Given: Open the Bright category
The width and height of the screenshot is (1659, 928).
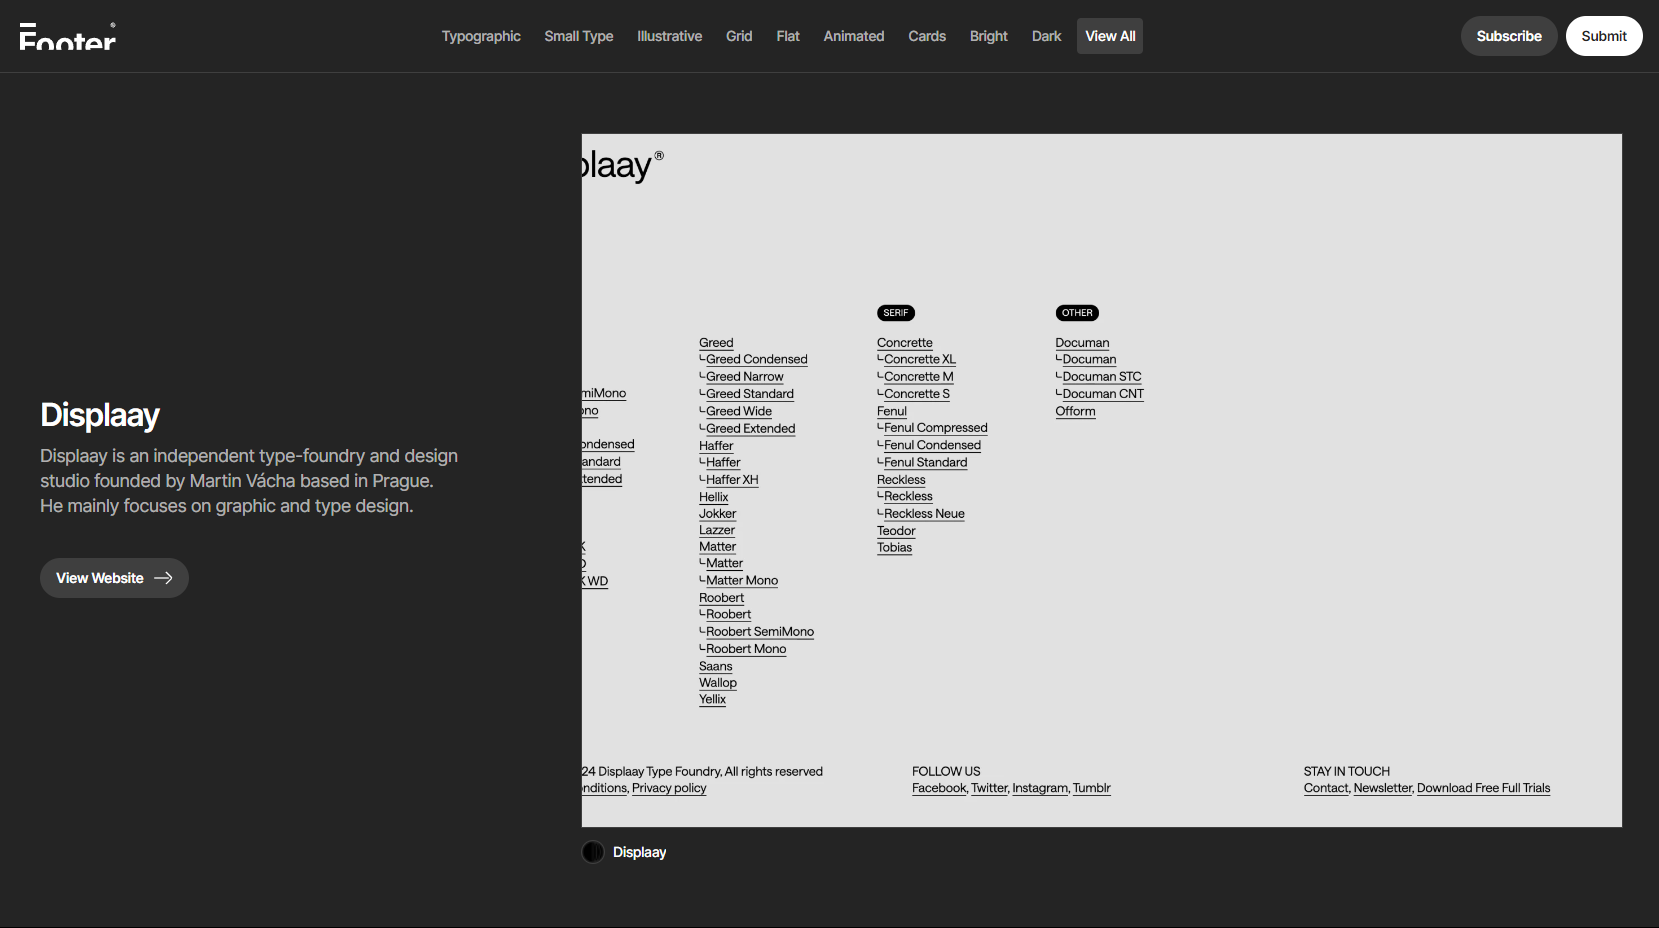Looking at the screenshot, I should coord(989,36).
